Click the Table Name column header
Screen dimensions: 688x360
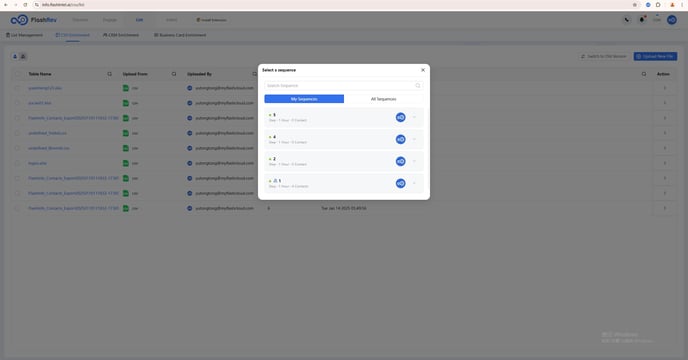click(40, 74)
